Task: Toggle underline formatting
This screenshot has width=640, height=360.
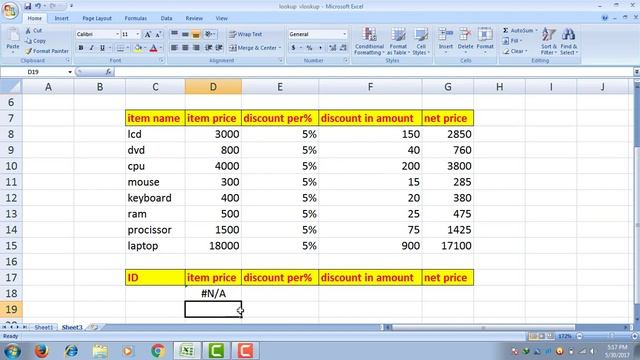Action: [x=102, y=48]
